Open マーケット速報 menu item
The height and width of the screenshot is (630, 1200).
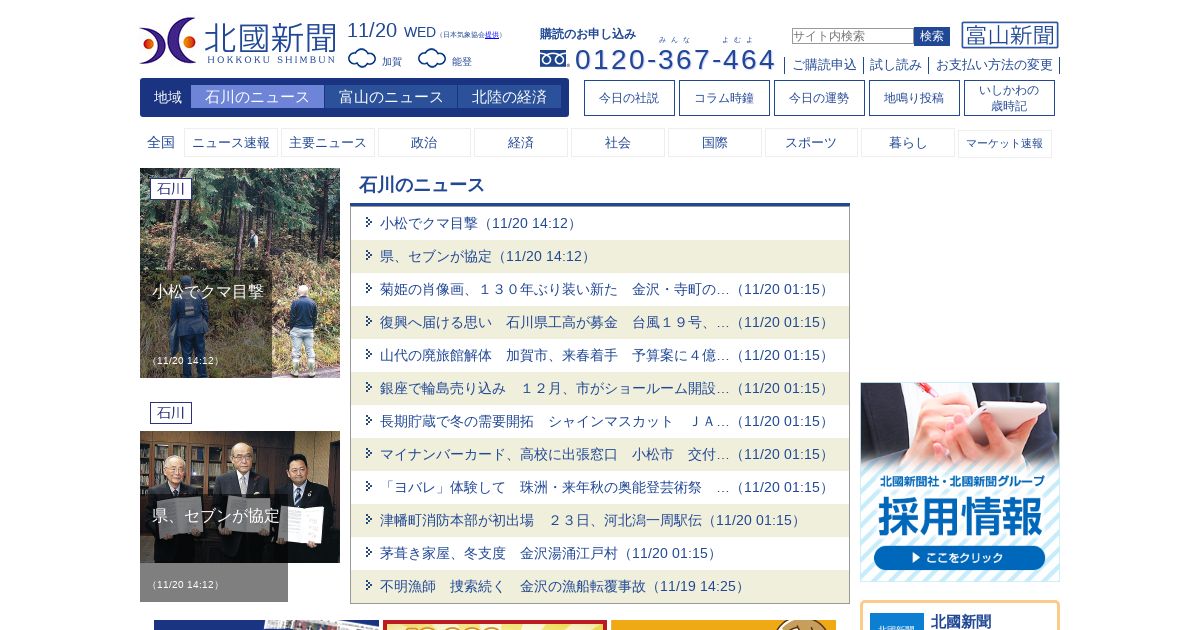[x=1005, y=143]
